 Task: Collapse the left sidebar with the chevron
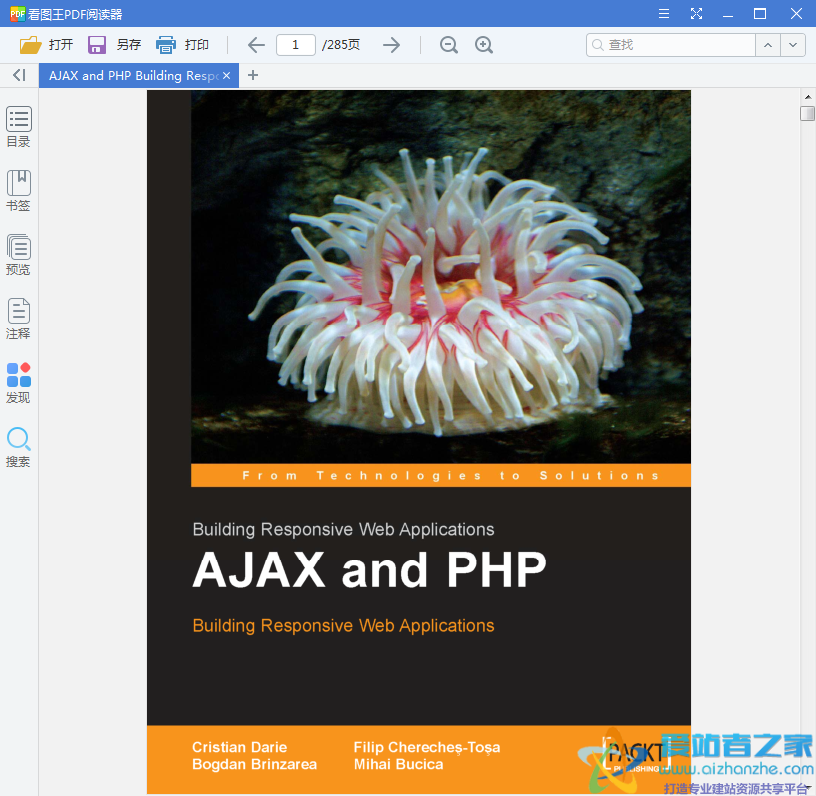(x=18, y=75)
